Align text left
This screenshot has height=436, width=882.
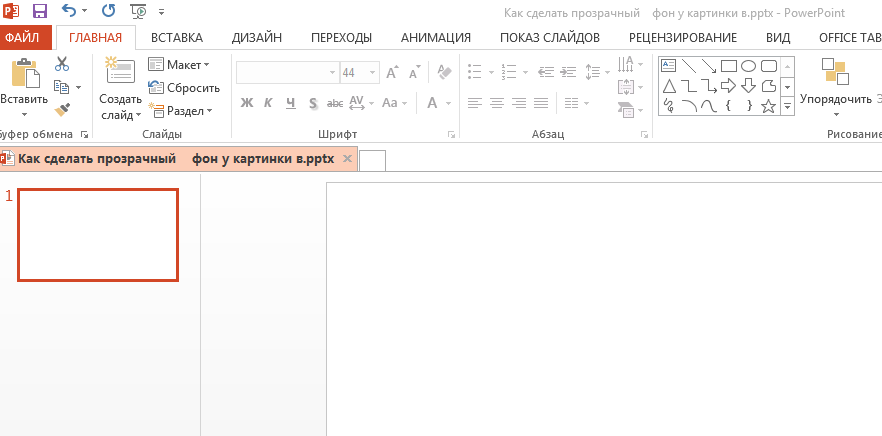[475, 103]
